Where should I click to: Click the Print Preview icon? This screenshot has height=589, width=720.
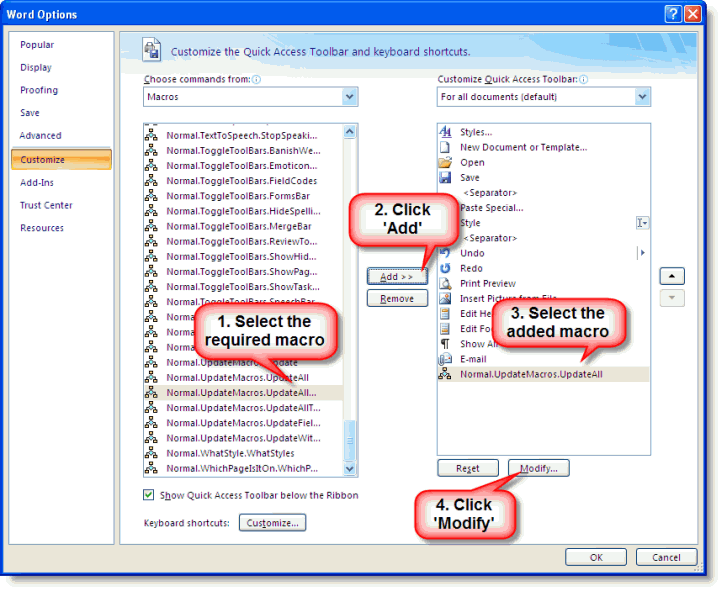445,283
